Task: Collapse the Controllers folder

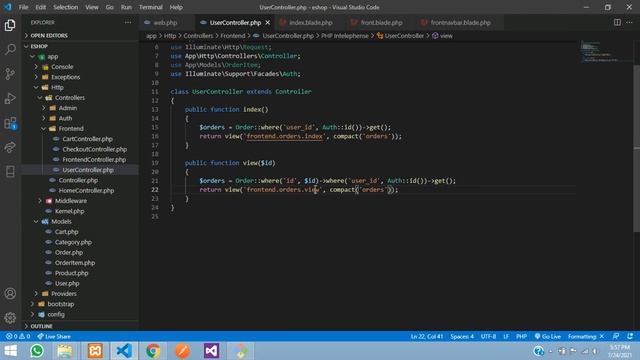Action: 80,98
